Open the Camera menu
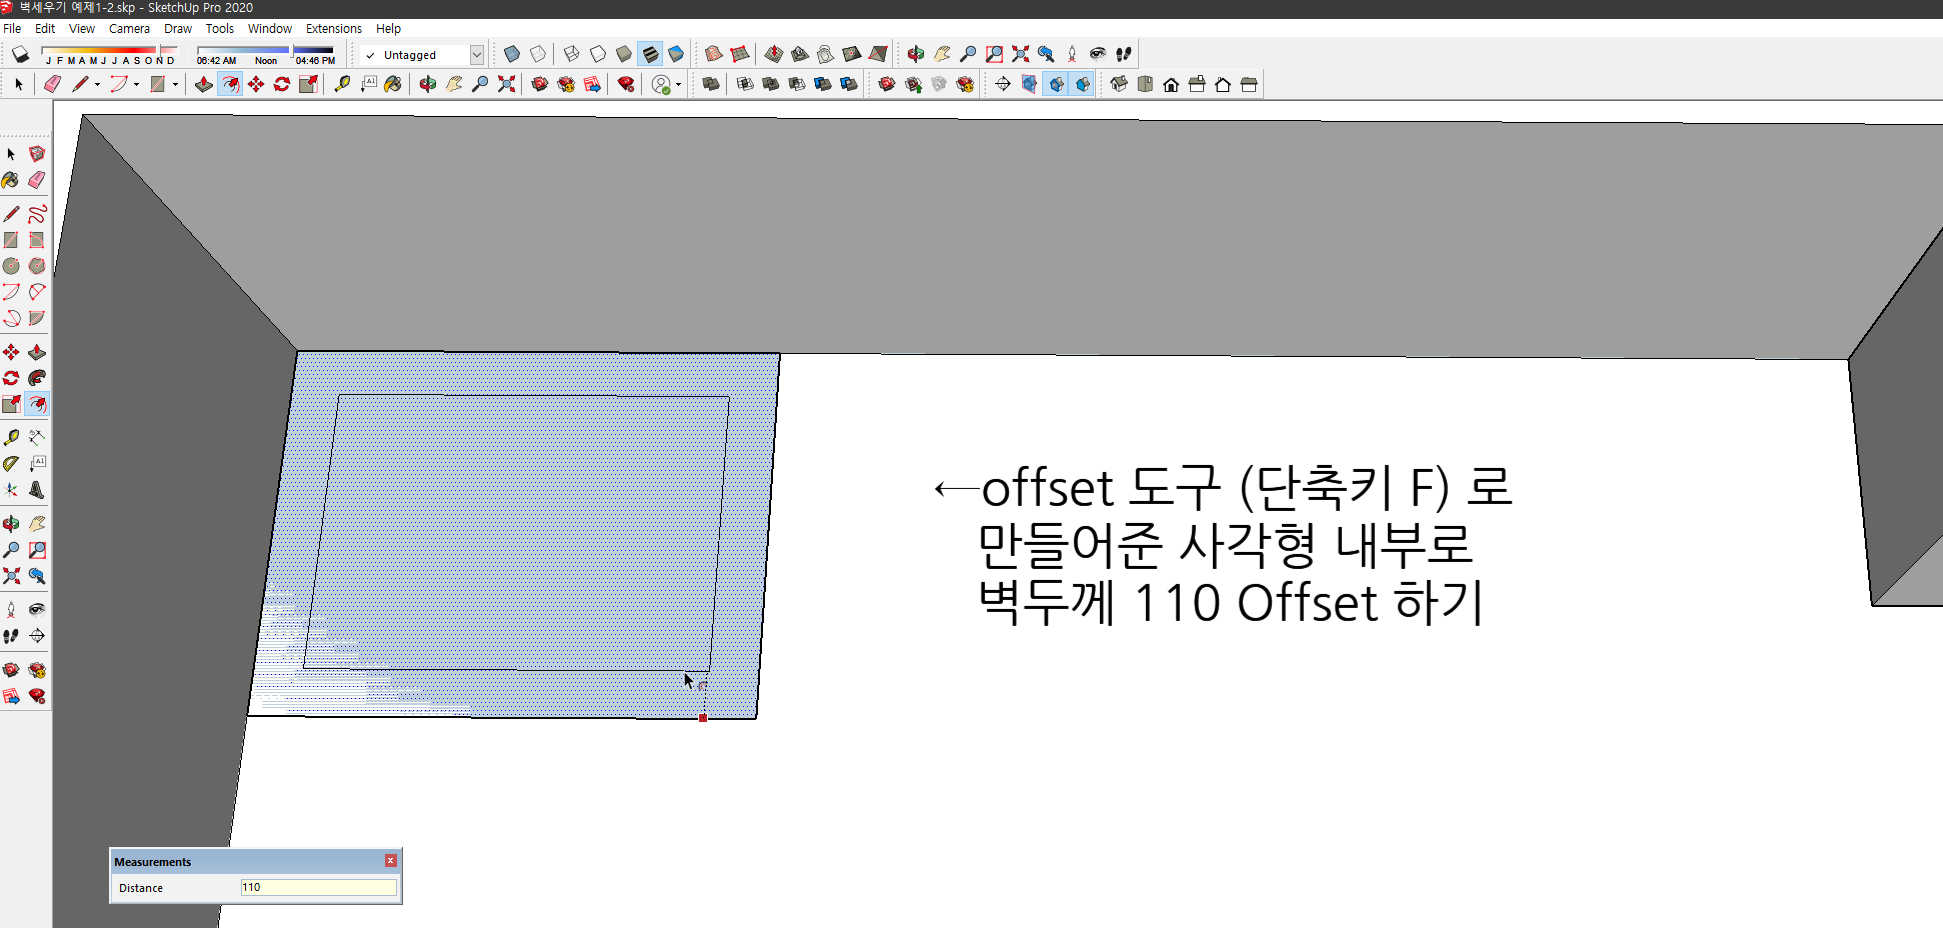Screen dimensions: 1943x928 [129, 28]
